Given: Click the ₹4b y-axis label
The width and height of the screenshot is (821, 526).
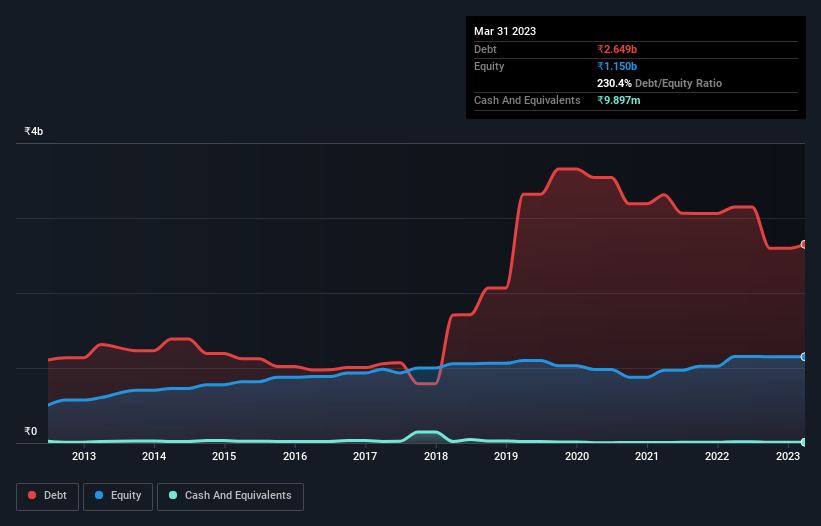Looking at the screenshot, I should tap(34, 131).
